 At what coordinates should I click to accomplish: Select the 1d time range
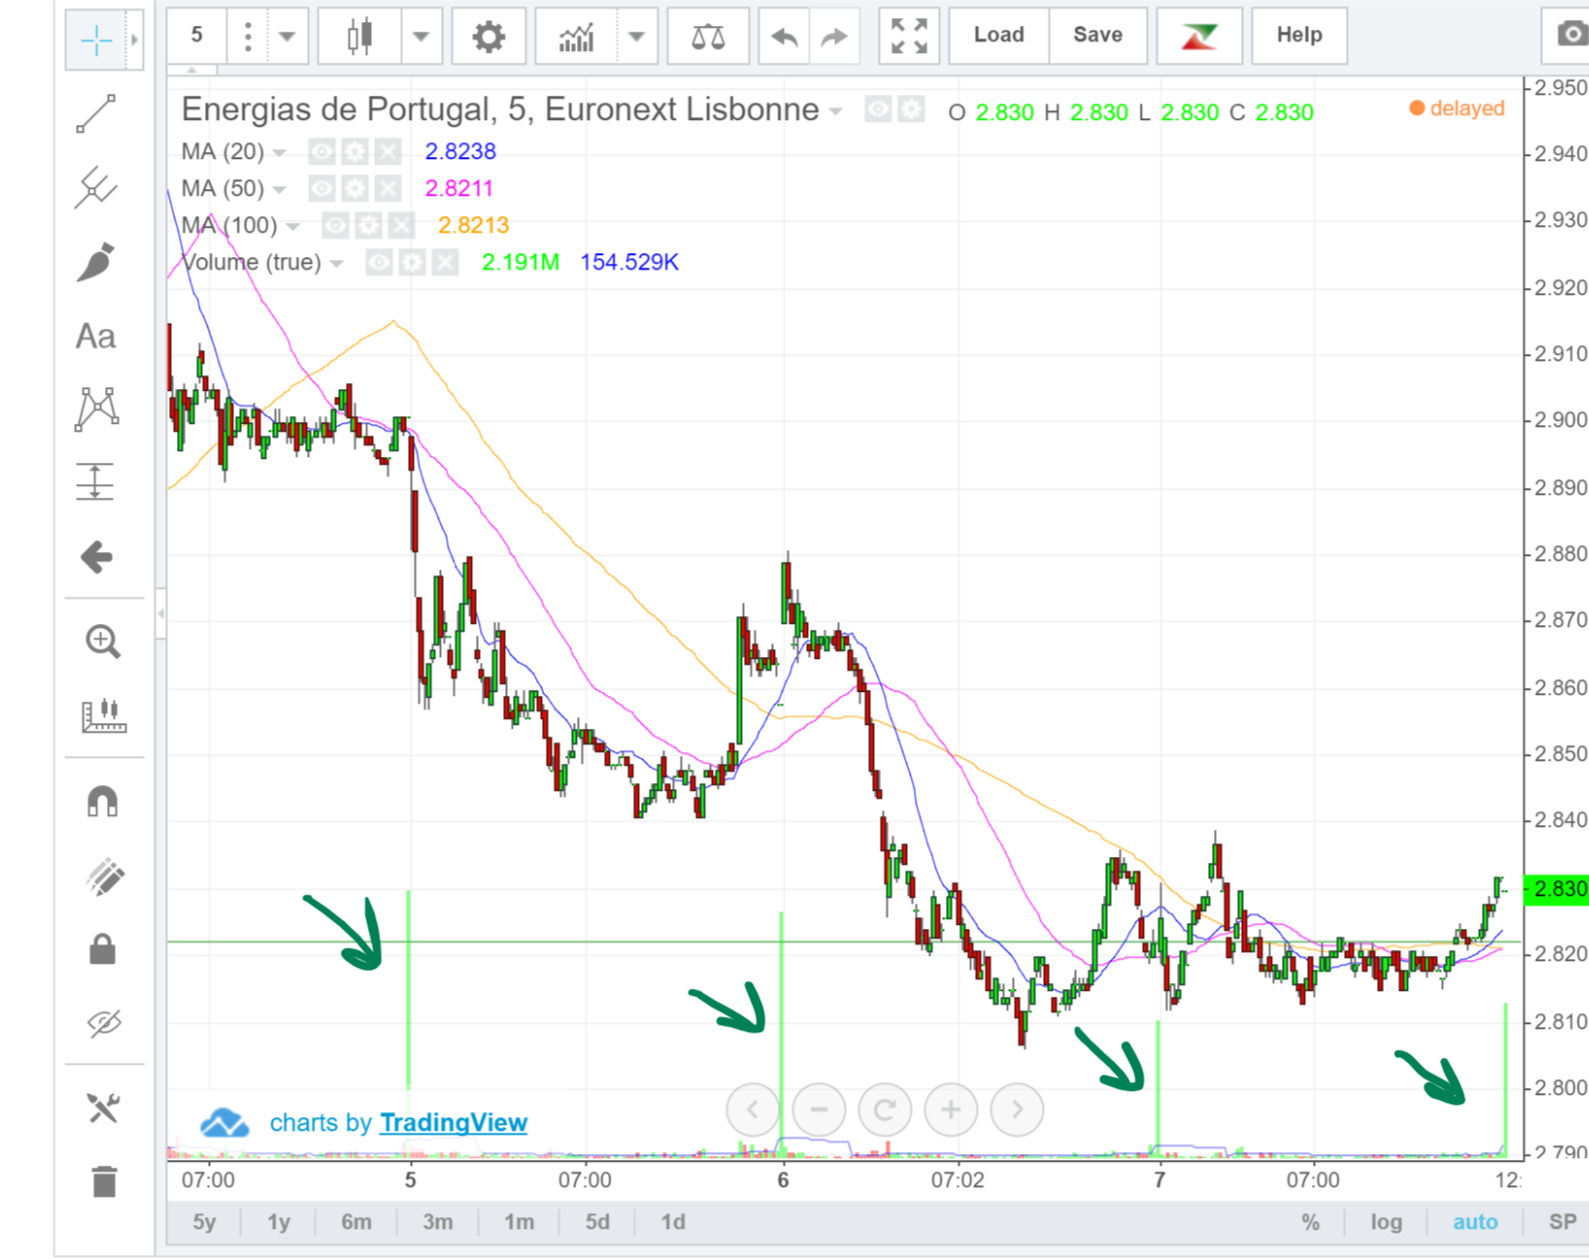click(673, 1222)
